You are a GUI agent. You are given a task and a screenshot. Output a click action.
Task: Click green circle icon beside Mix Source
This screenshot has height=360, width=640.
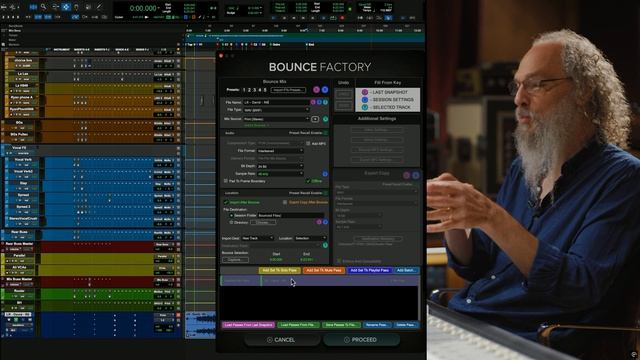pyautogui.click(x=325, y=119)
